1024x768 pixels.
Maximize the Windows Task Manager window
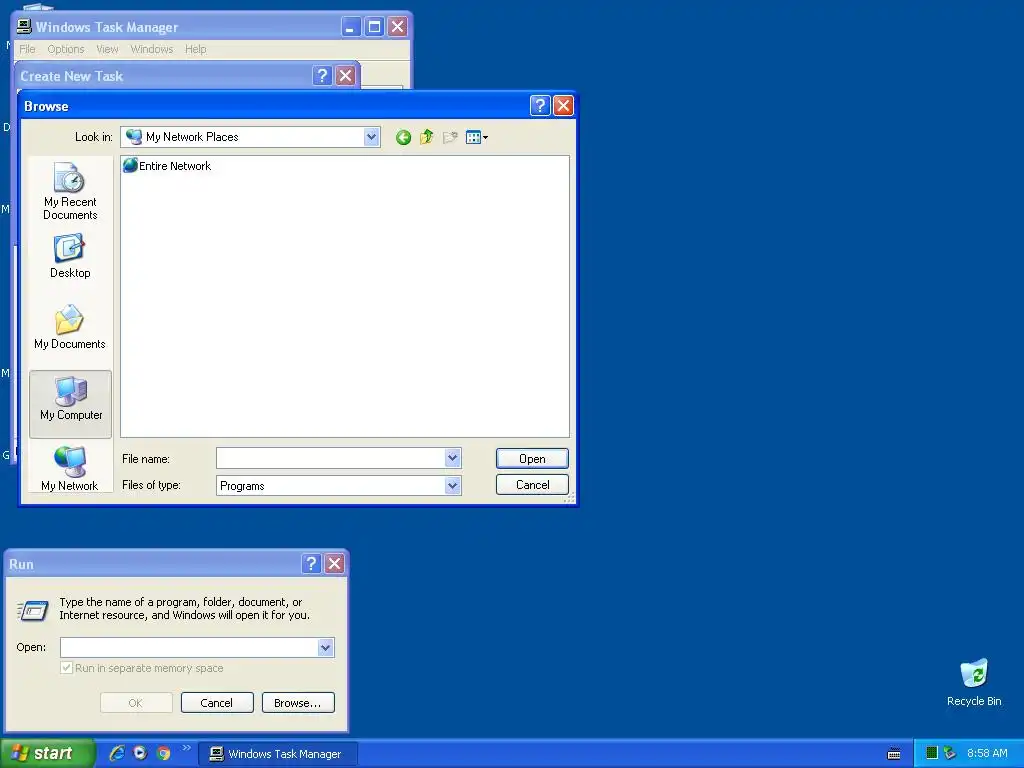click(x=374, y=27)
